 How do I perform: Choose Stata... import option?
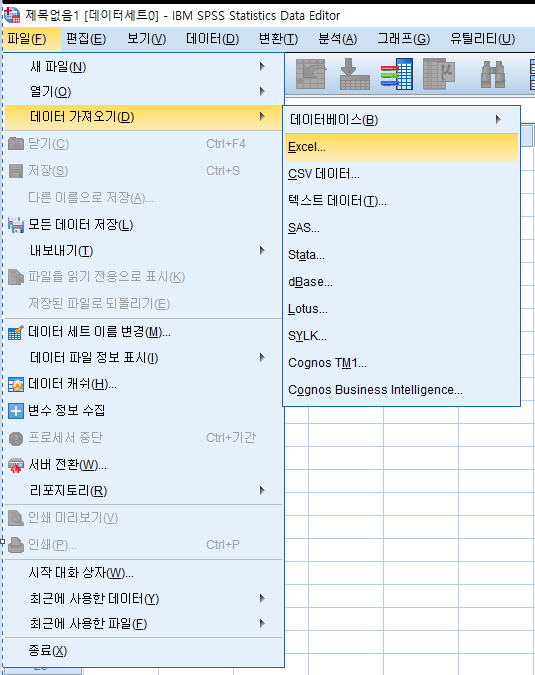pyautogui.click(x=401, y=255)
